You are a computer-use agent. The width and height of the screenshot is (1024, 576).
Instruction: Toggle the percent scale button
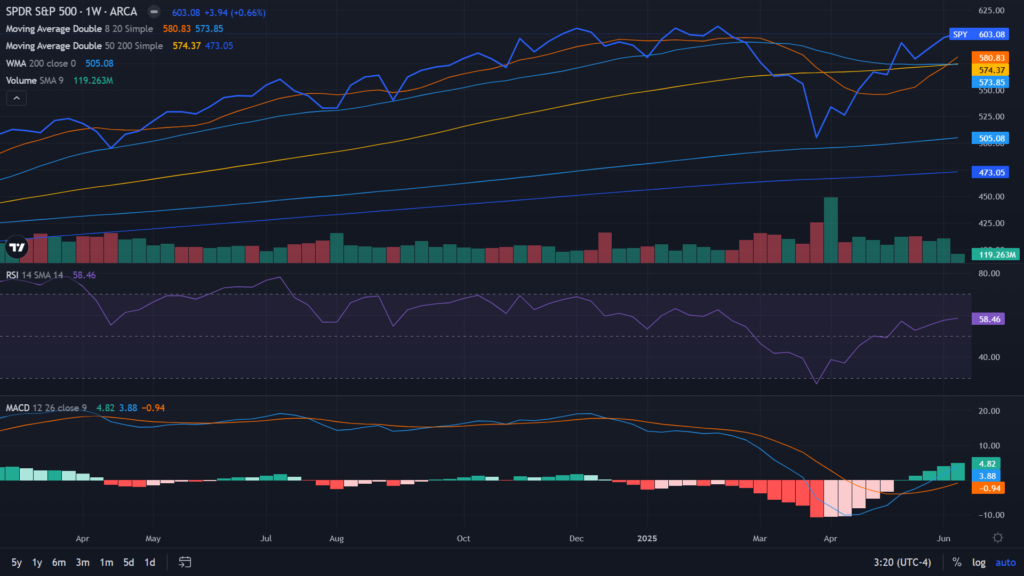(957, 562)
